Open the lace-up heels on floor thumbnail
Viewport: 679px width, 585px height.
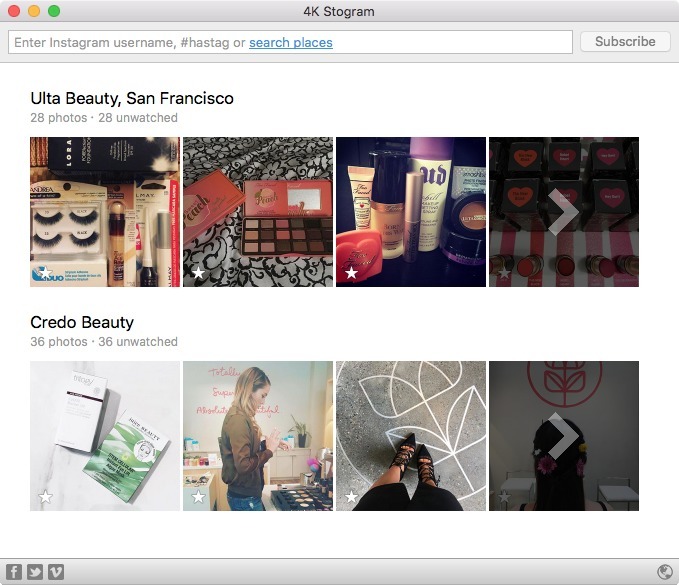point(411,436)
